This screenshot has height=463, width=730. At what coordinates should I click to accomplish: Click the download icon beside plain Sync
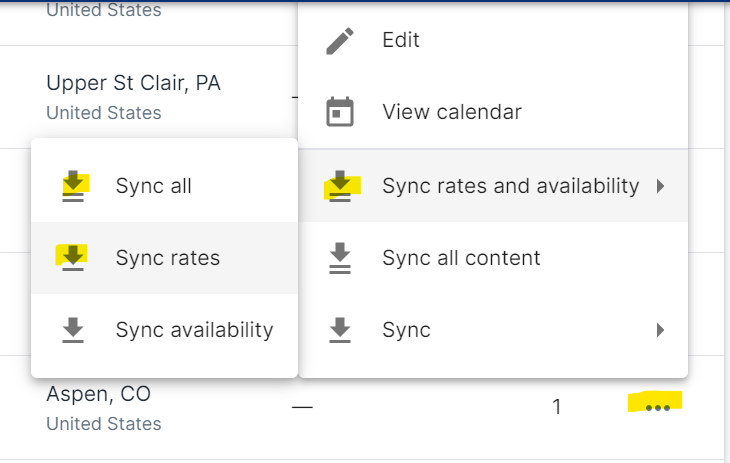[x=340, y=330]
